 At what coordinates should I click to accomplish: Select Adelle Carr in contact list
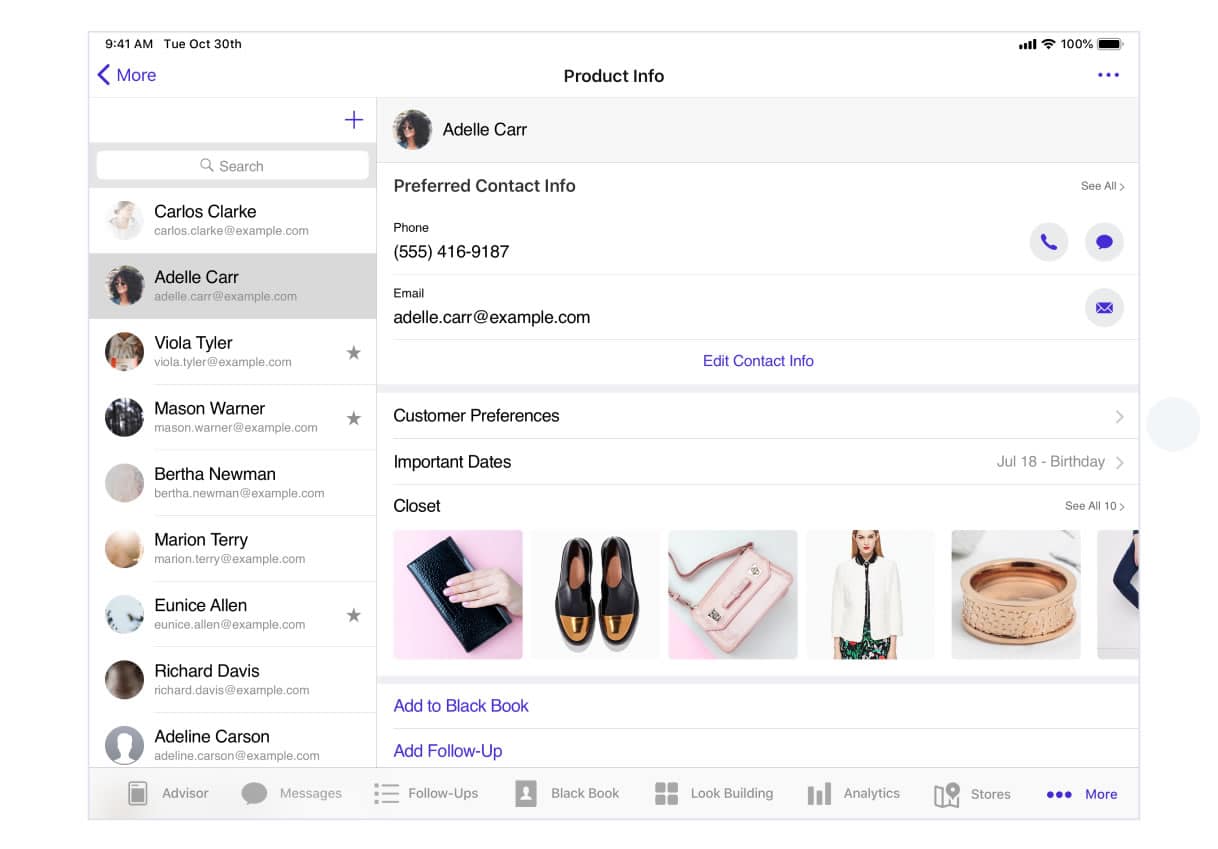232,286
